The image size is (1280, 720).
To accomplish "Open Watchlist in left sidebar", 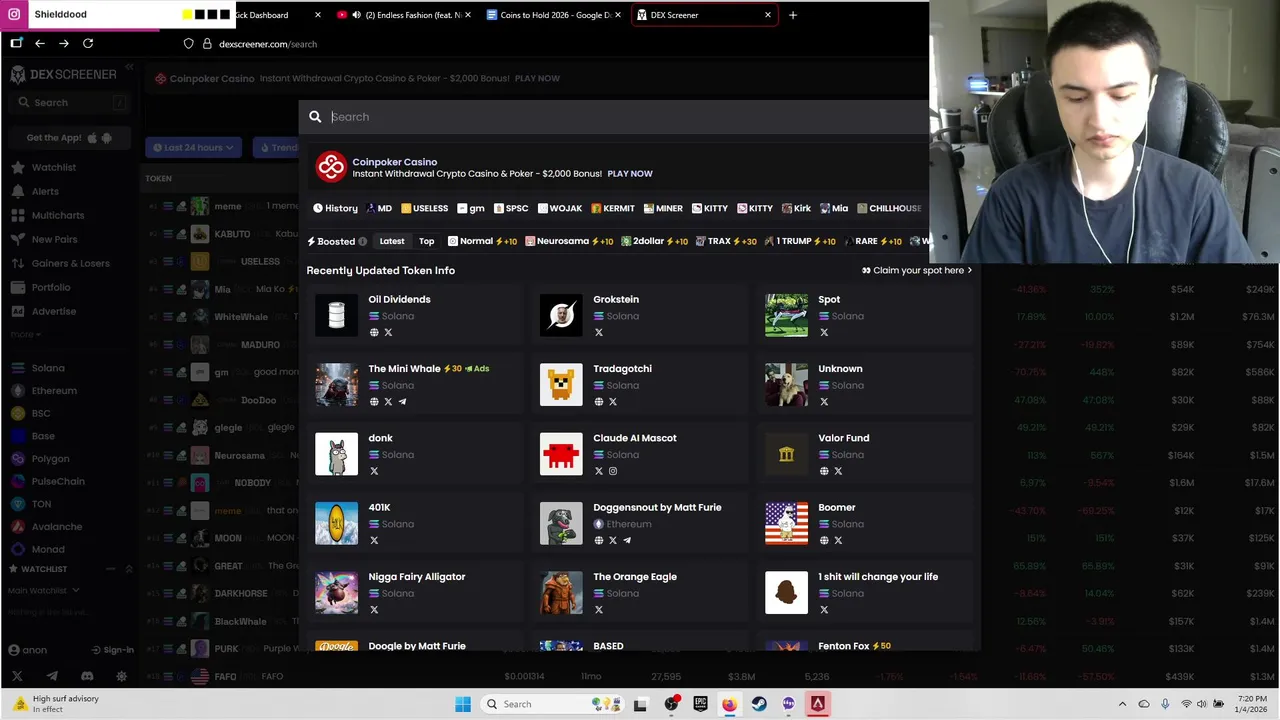I will tap(54, 167).
